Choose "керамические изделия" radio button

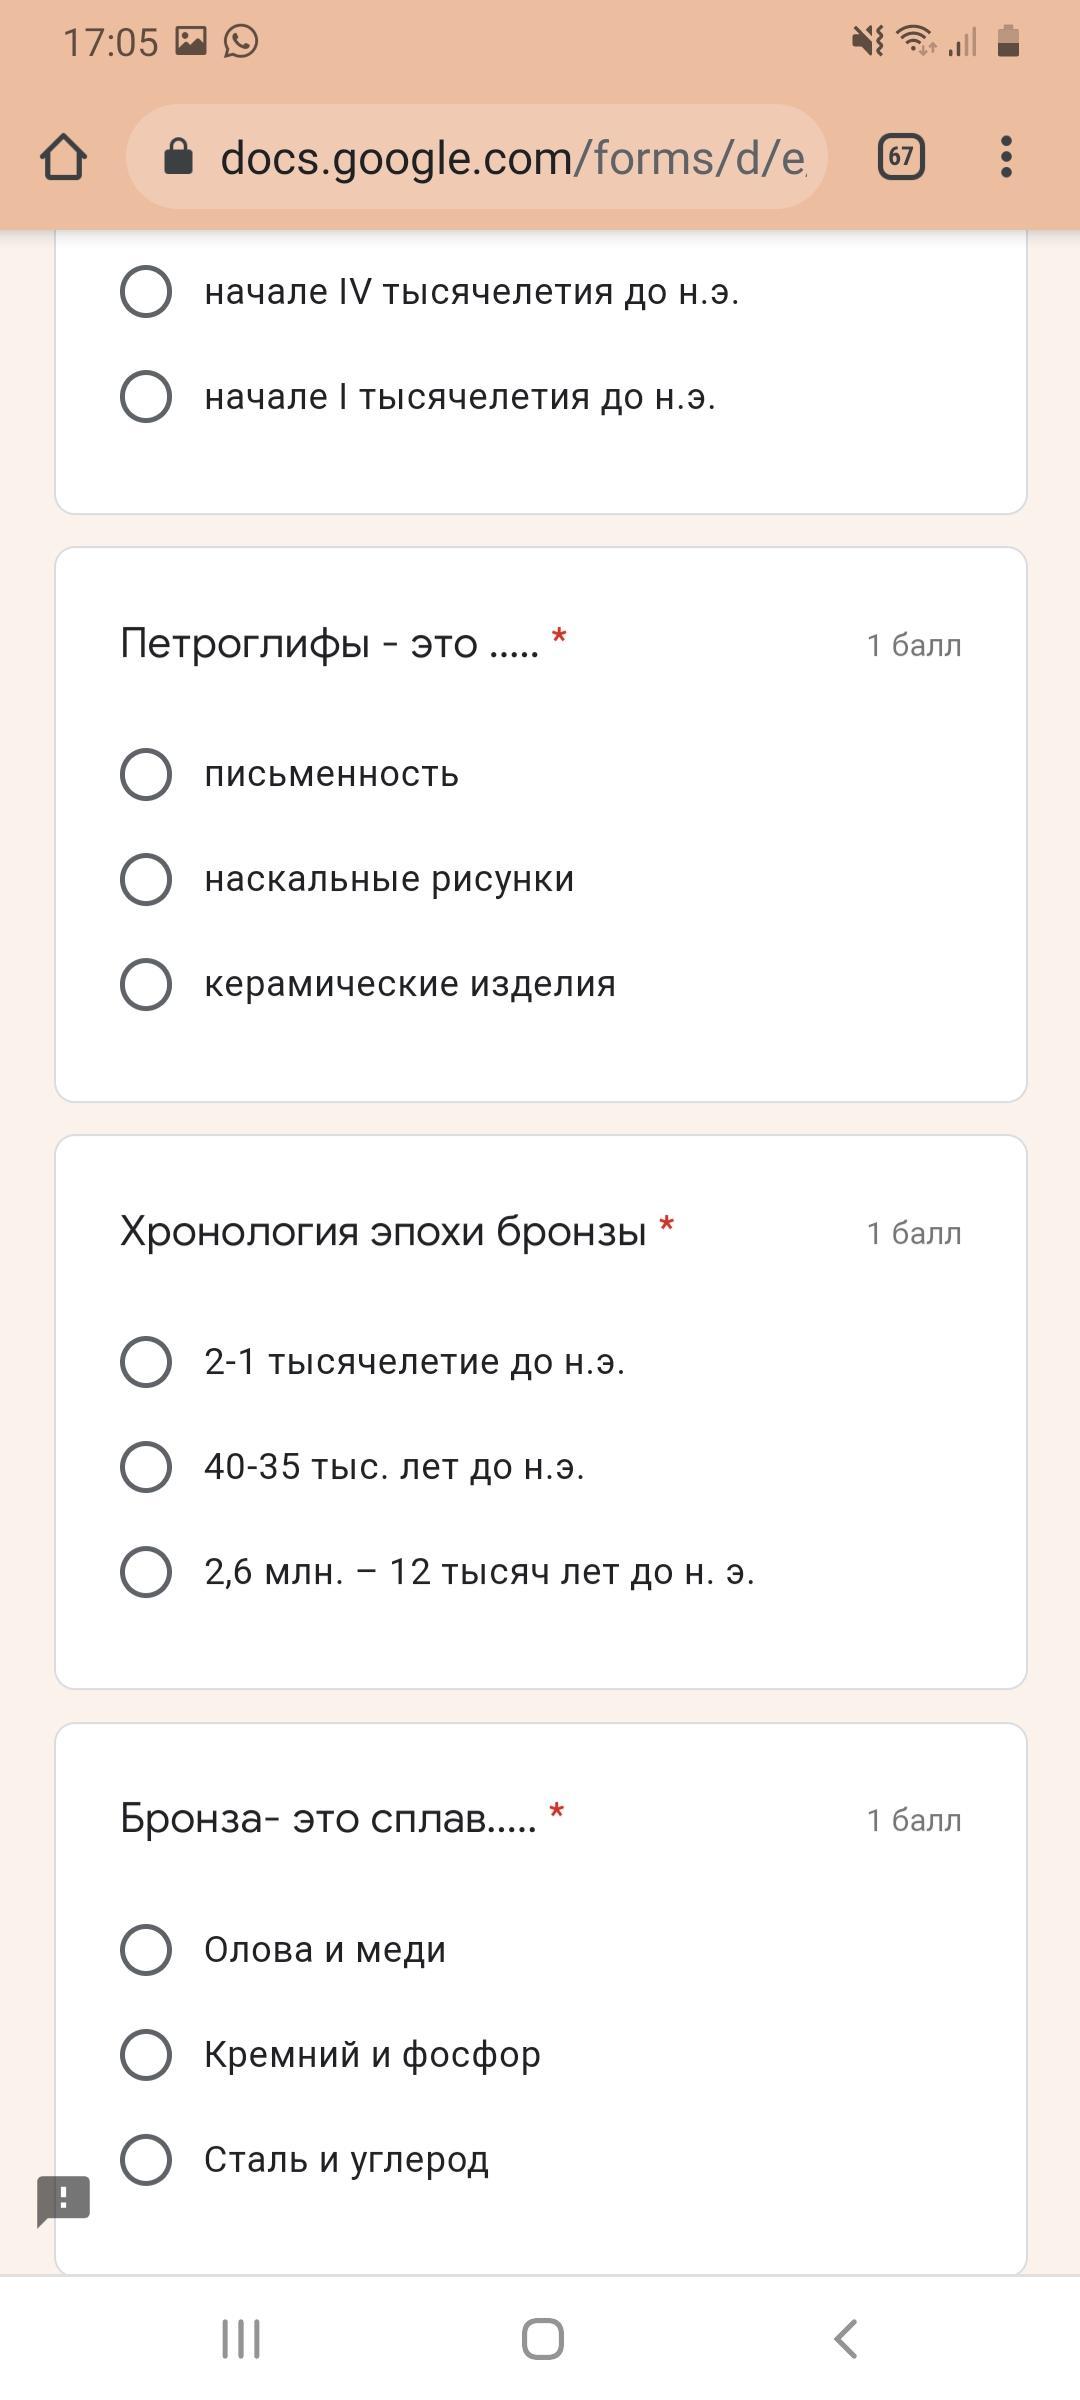(146, 984)
